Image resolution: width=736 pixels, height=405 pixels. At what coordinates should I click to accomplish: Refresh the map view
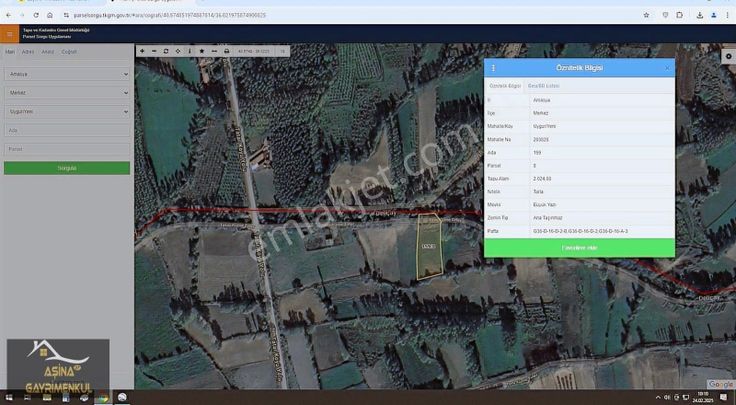tap(166, 51)
